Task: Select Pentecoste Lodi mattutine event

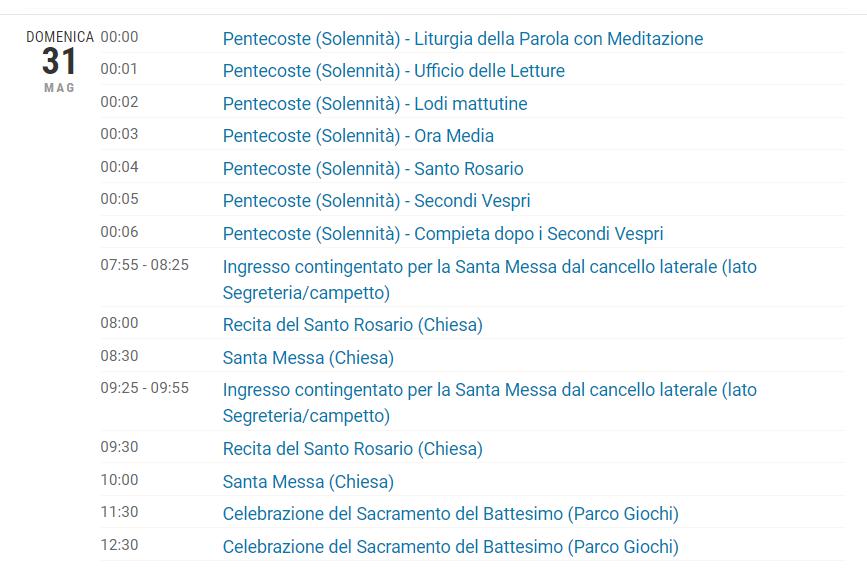Action: (x=375, y=103)
